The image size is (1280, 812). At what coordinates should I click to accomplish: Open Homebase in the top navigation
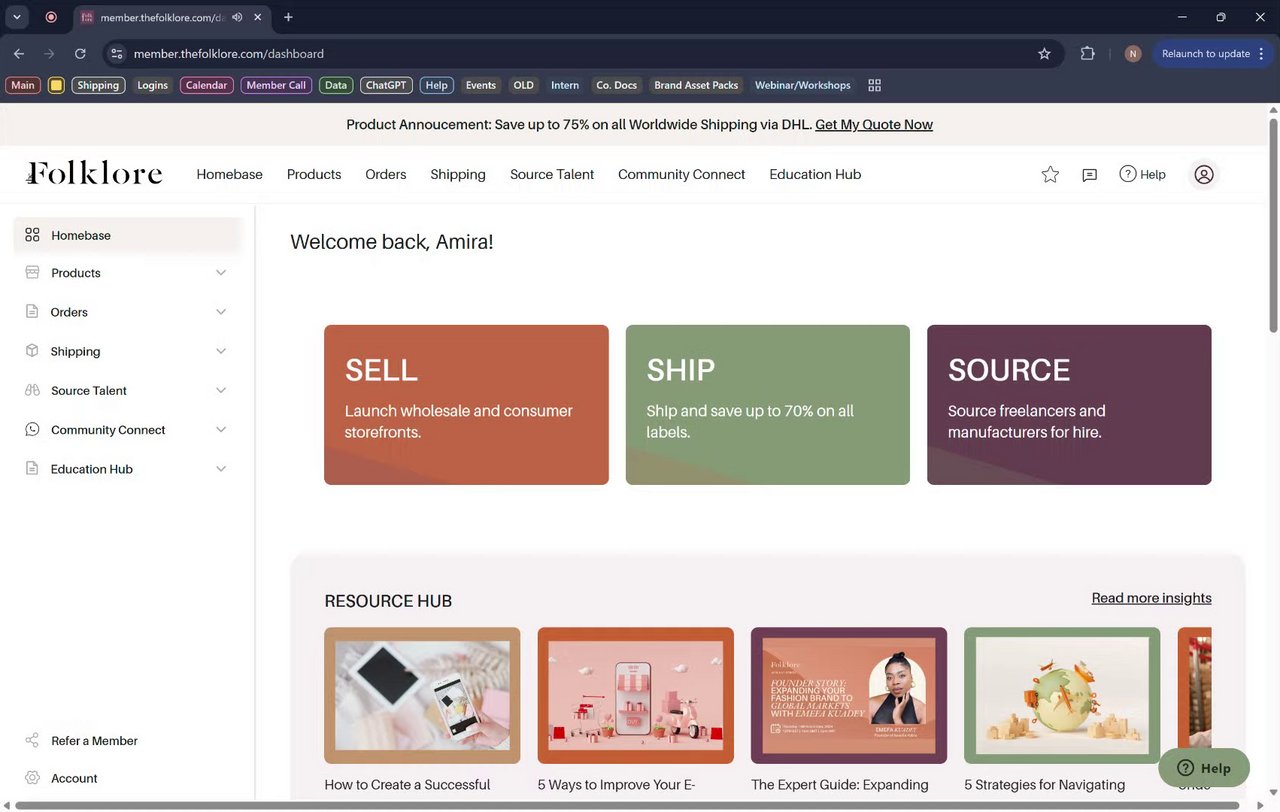tap(229, 174)
